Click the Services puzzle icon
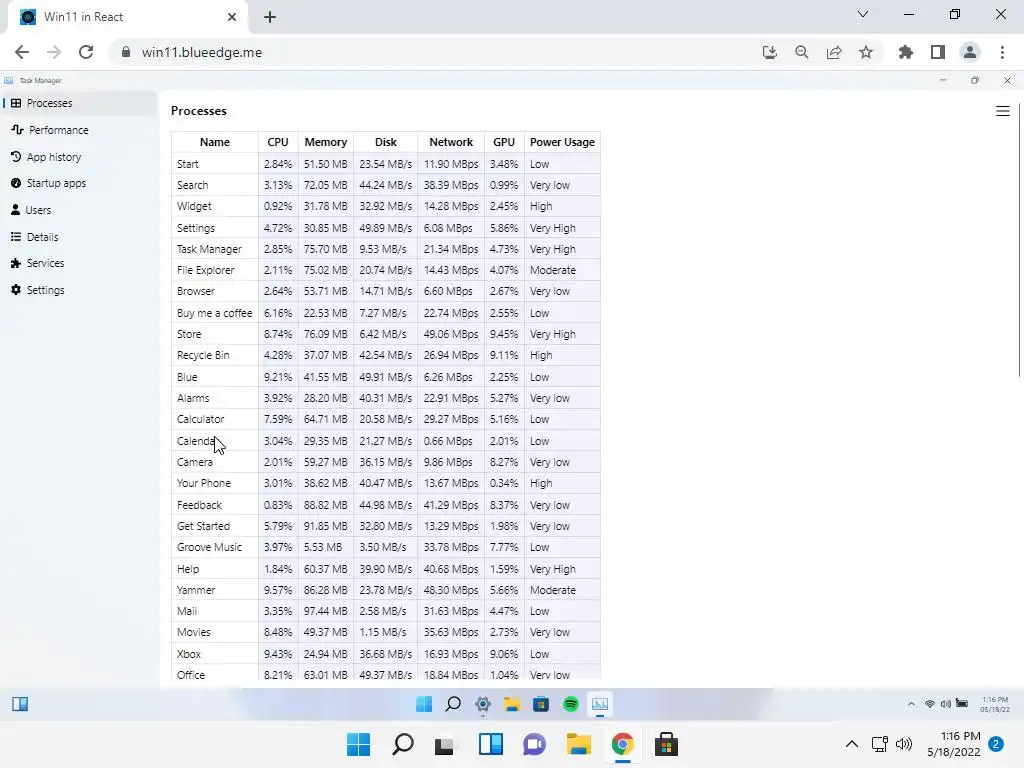Image resolution: width=1024 pixels, height=768 pixels. [16, 263]
